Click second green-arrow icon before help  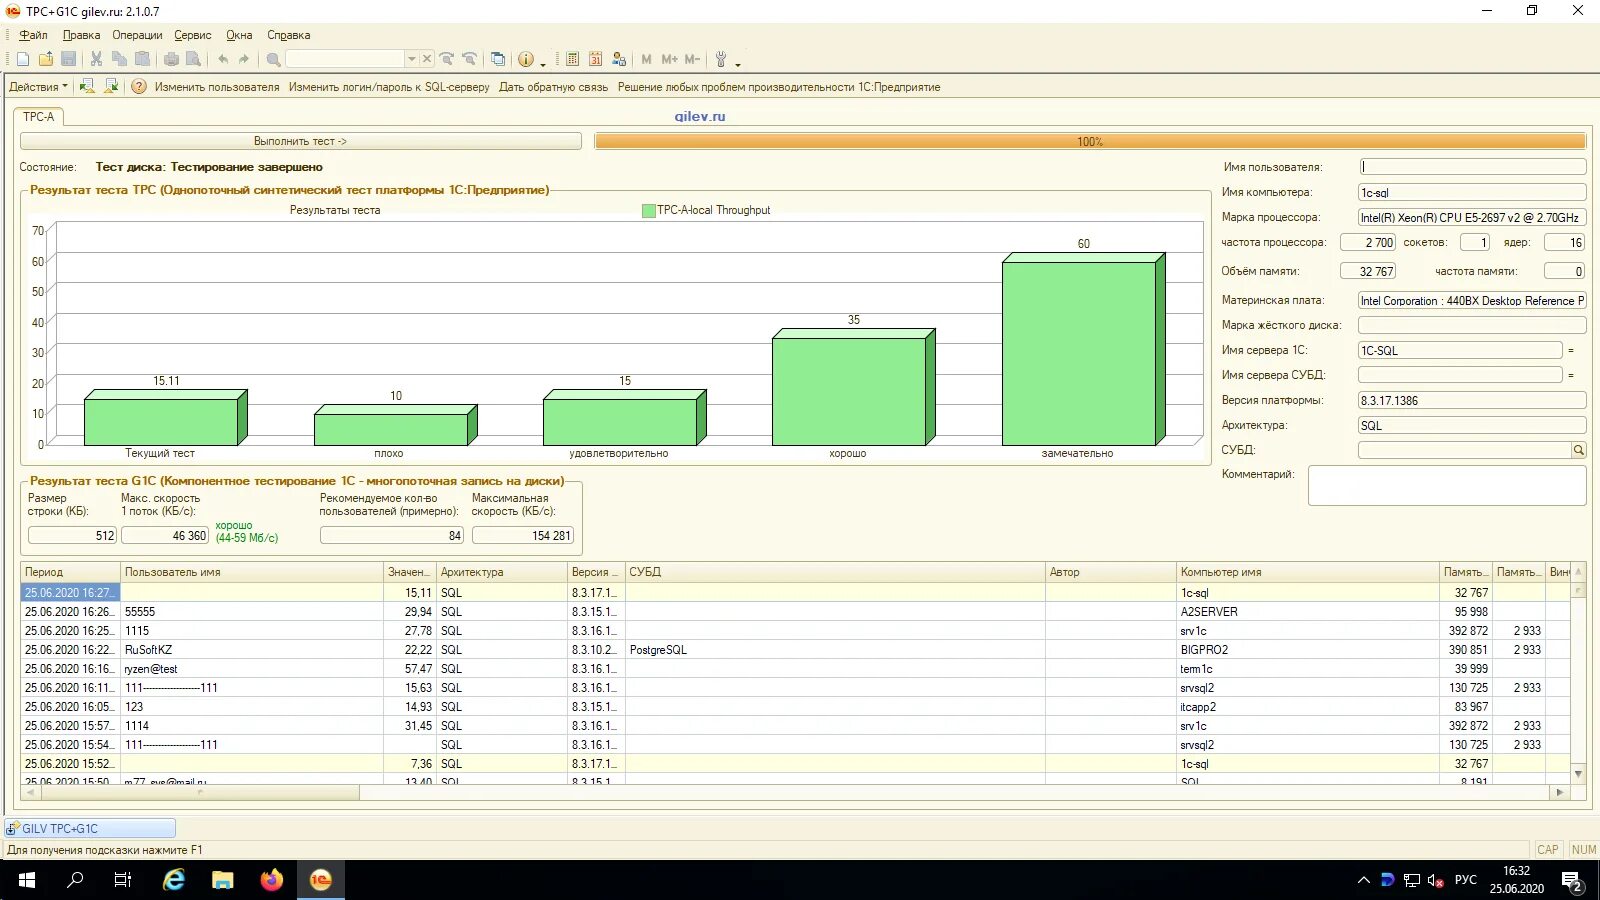click(x=111, y=87)
